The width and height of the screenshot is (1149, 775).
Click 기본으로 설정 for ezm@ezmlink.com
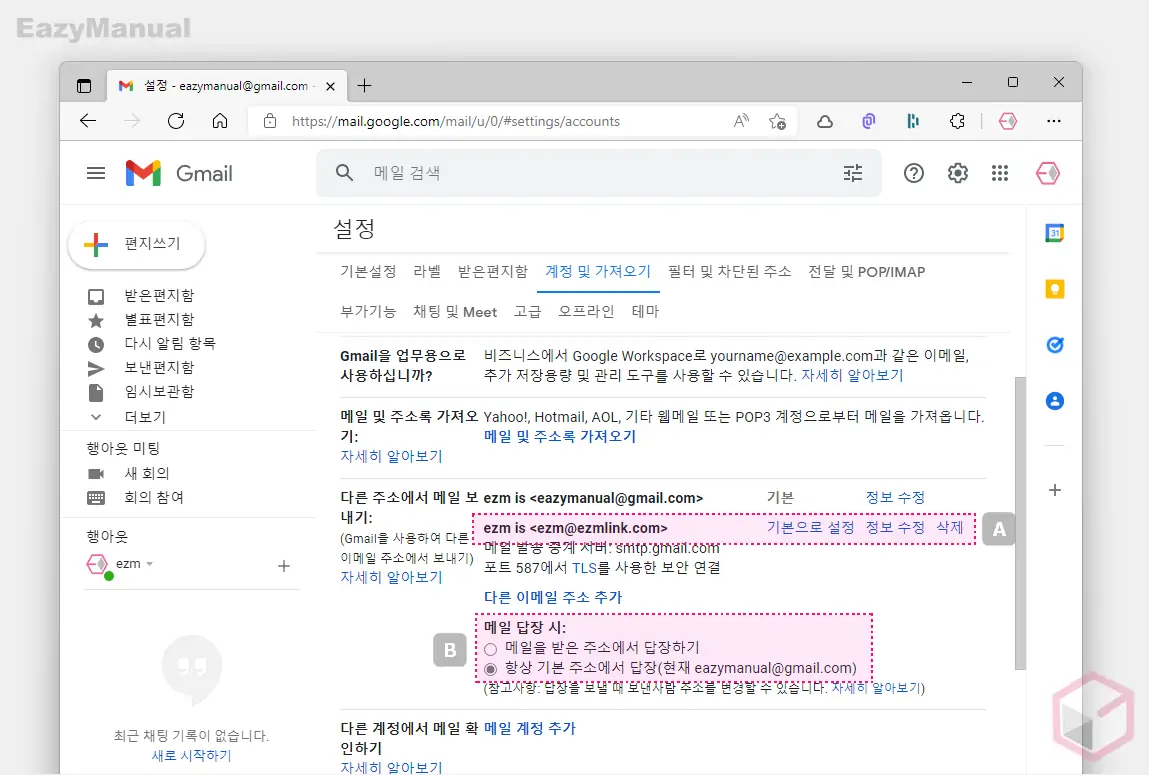810,527
